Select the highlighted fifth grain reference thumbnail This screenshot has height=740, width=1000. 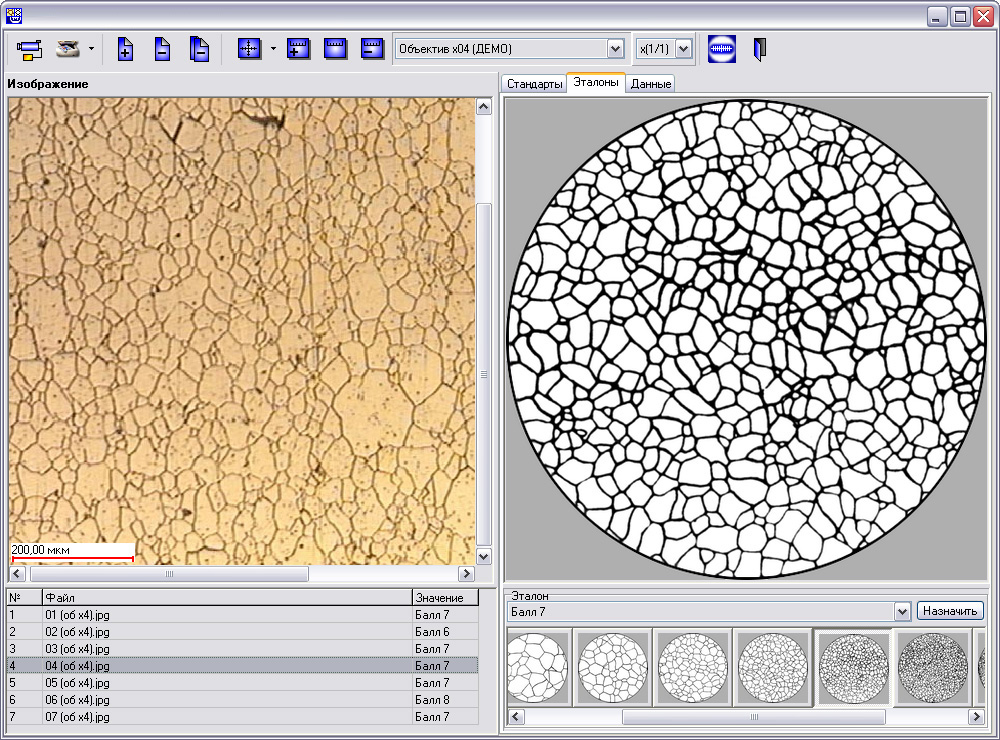click(x=853, y=667)
